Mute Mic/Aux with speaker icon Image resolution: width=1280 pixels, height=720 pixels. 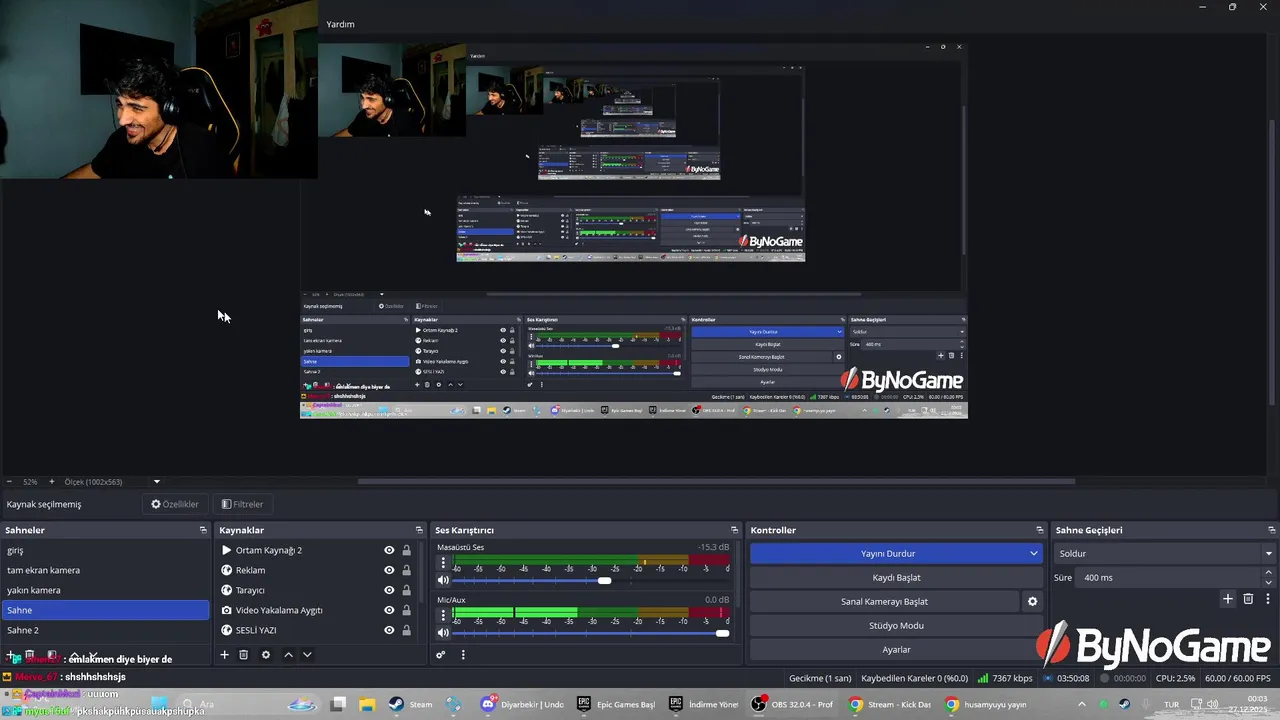[x=443, y=632]
